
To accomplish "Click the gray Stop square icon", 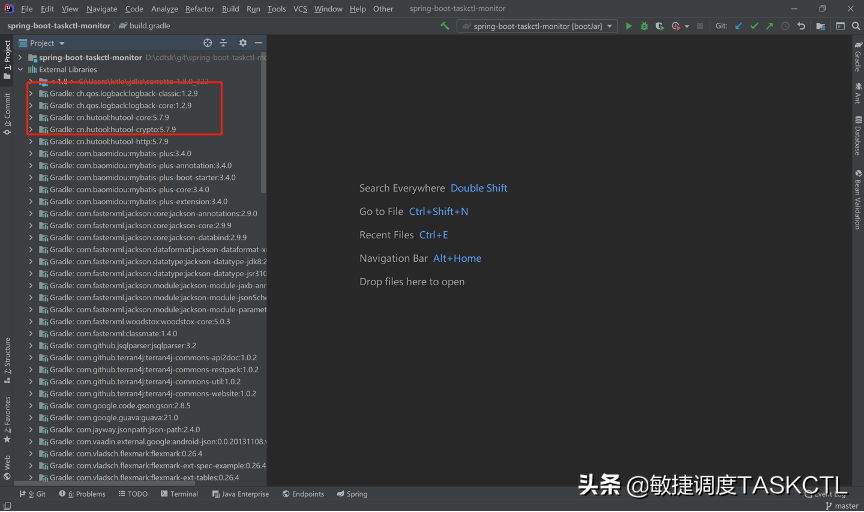I will point(700,26).
